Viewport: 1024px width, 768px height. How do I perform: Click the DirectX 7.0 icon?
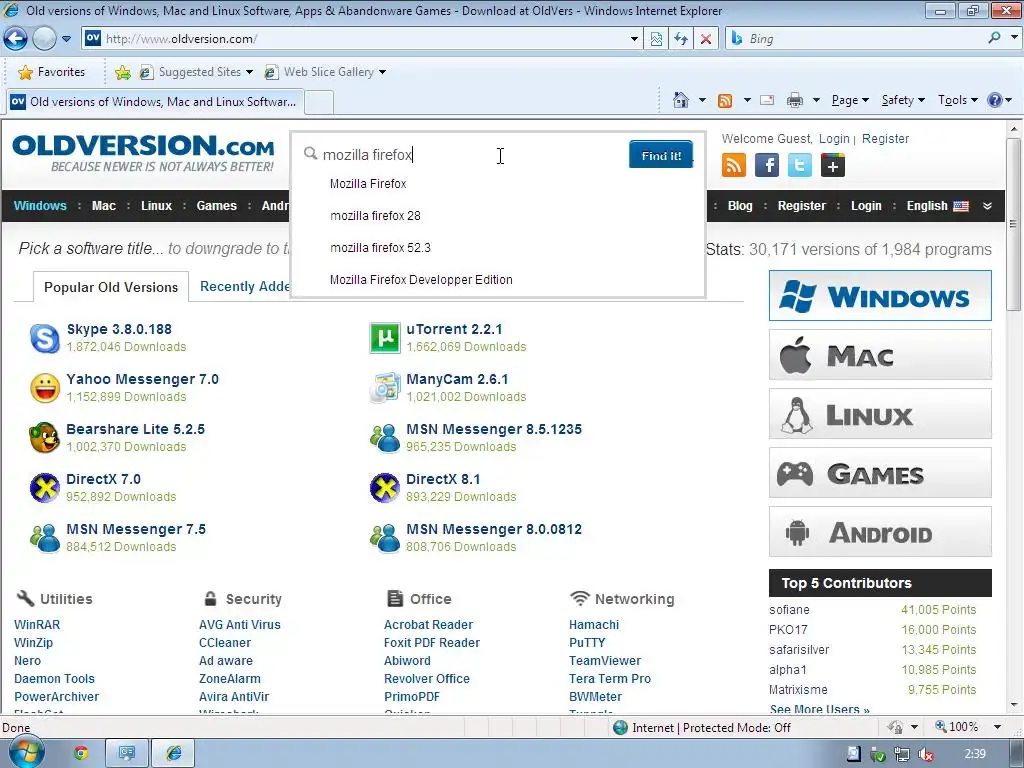point(44,488)
